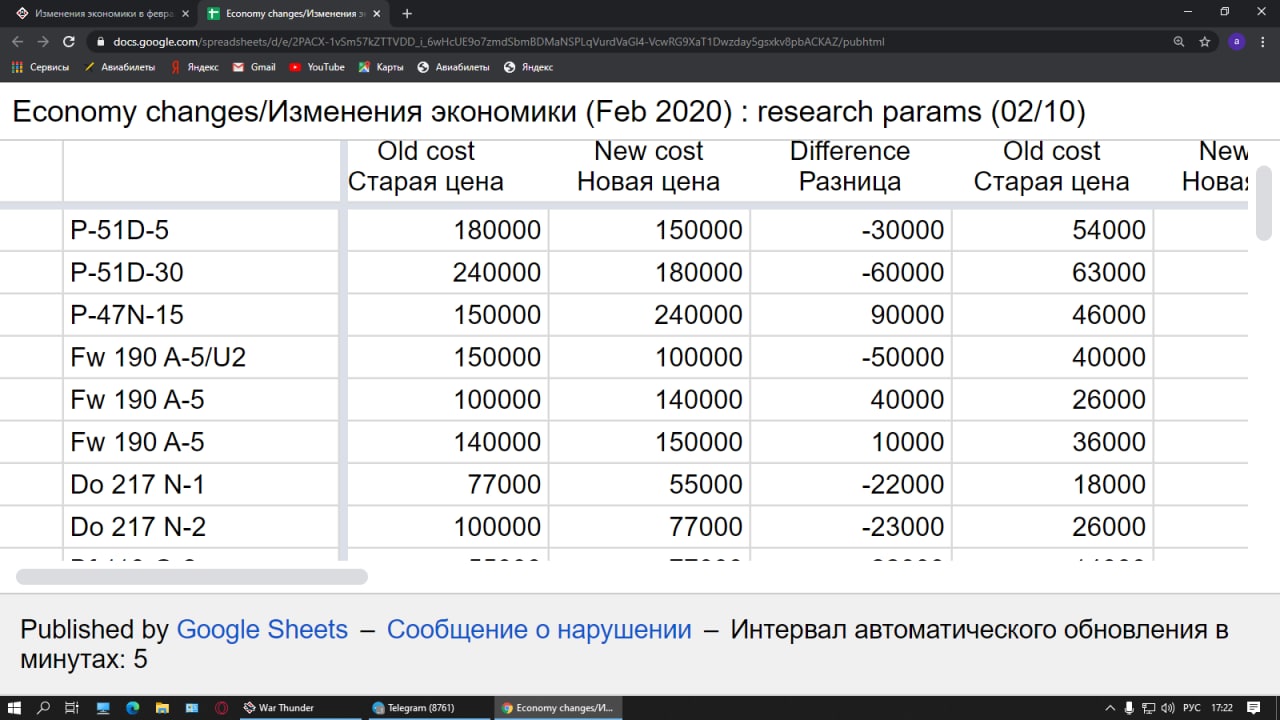1280x720 pixels.
Task: Click the vertical scrollbar thumb of the sheet
Action: (1264, 203)
